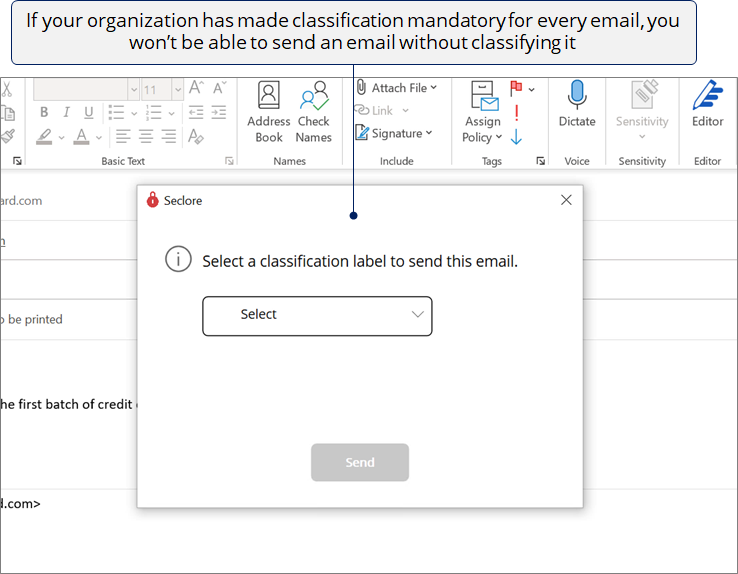Open the Address Book

tap(268, 111)
